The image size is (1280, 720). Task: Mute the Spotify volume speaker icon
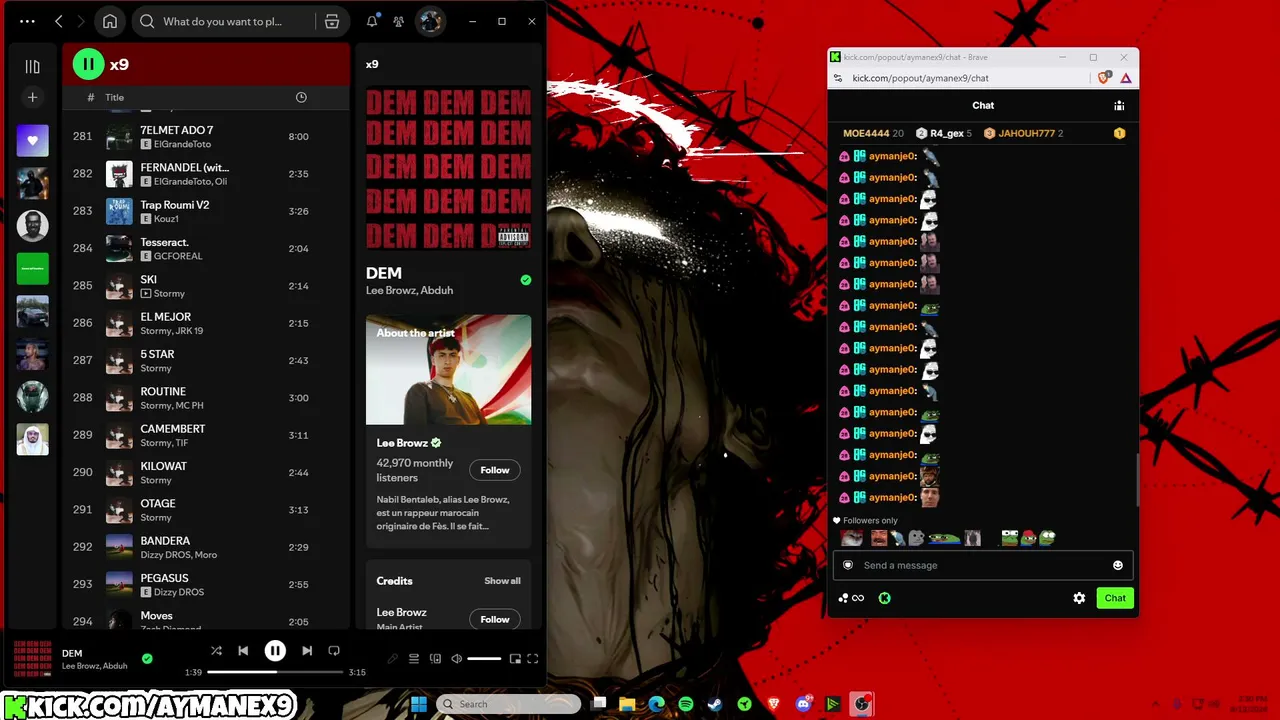(x=457, y=659)
